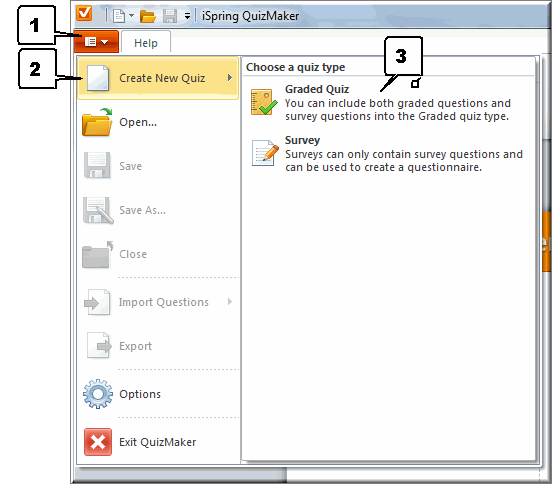Click the Export page-arrow icon
This screenshot has width=552, height=484.
(x=99, y=346)
